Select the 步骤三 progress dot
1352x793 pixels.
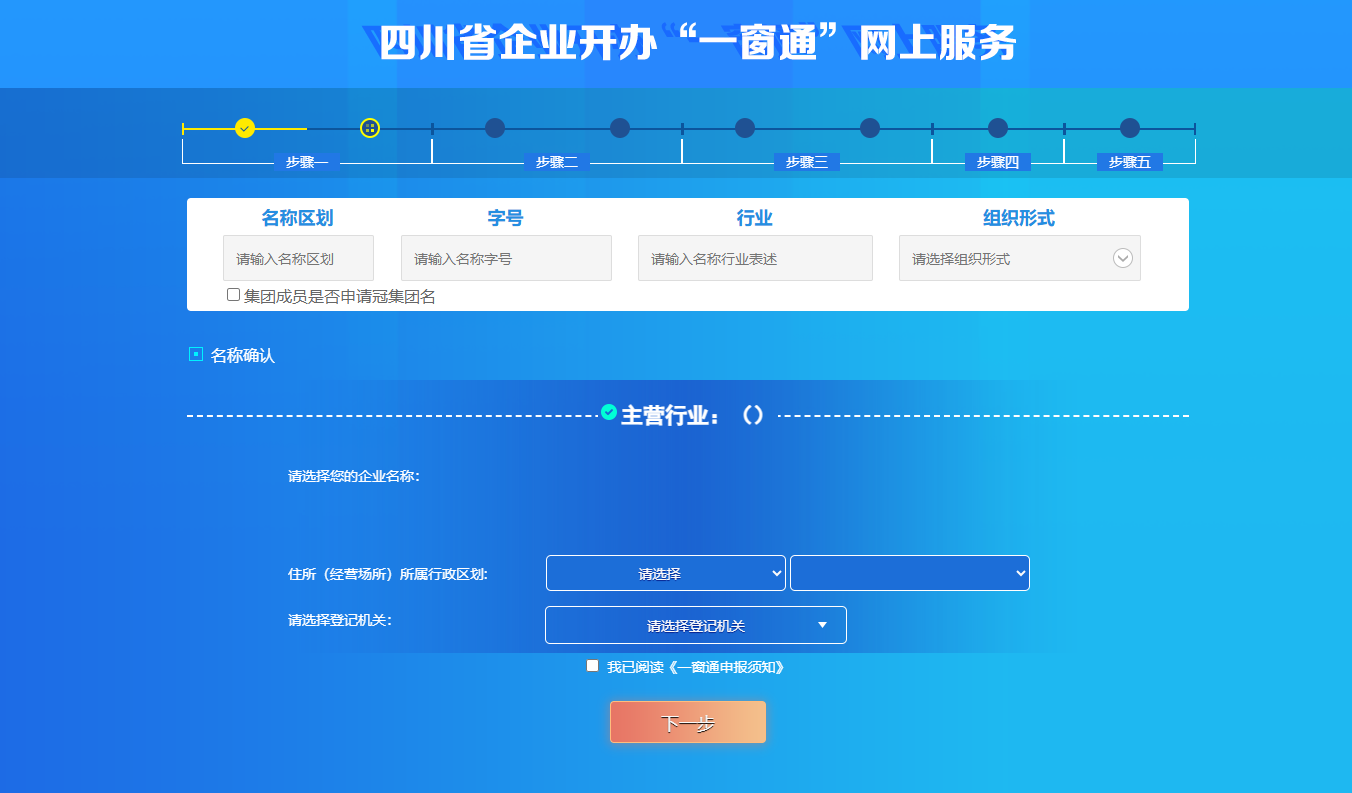744,127
